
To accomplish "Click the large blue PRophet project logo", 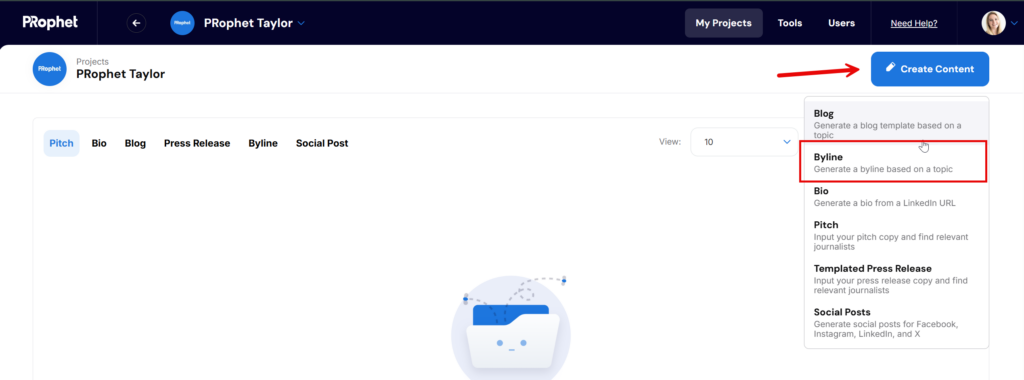I will (x=50, y=69).
